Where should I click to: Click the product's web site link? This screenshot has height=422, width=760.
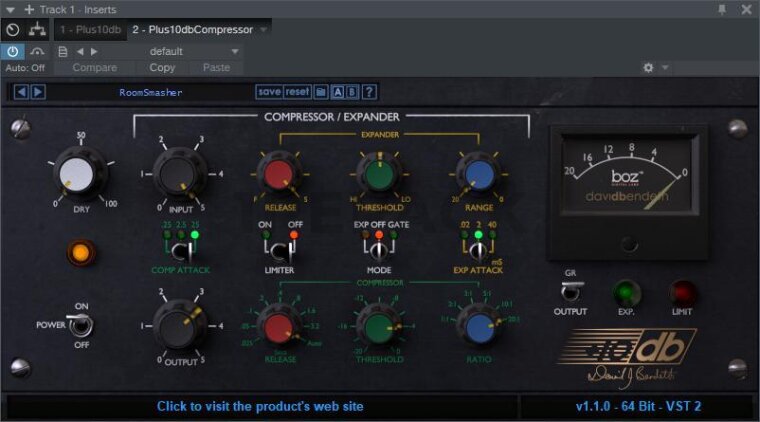click(x=260, y=407)
